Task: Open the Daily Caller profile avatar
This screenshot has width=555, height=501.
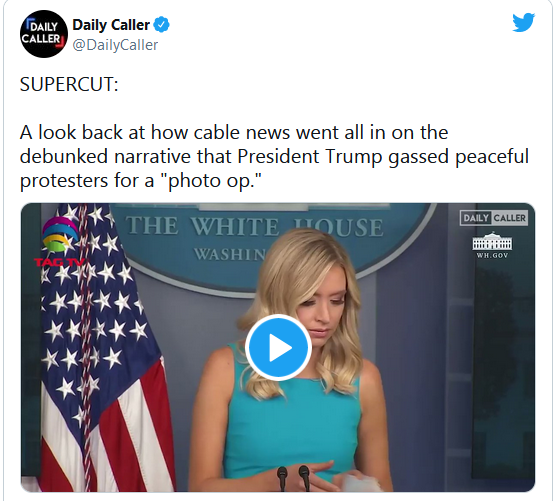Action: coord(44,34)
